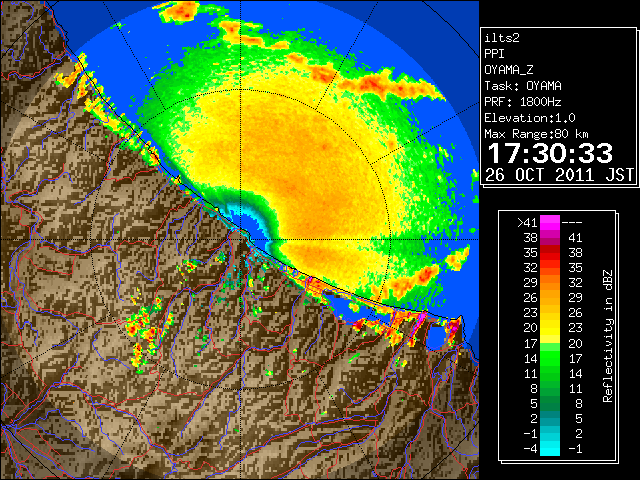
Task: Click the 'Elevation:1.0' text
Action: (x=530, y=118)
